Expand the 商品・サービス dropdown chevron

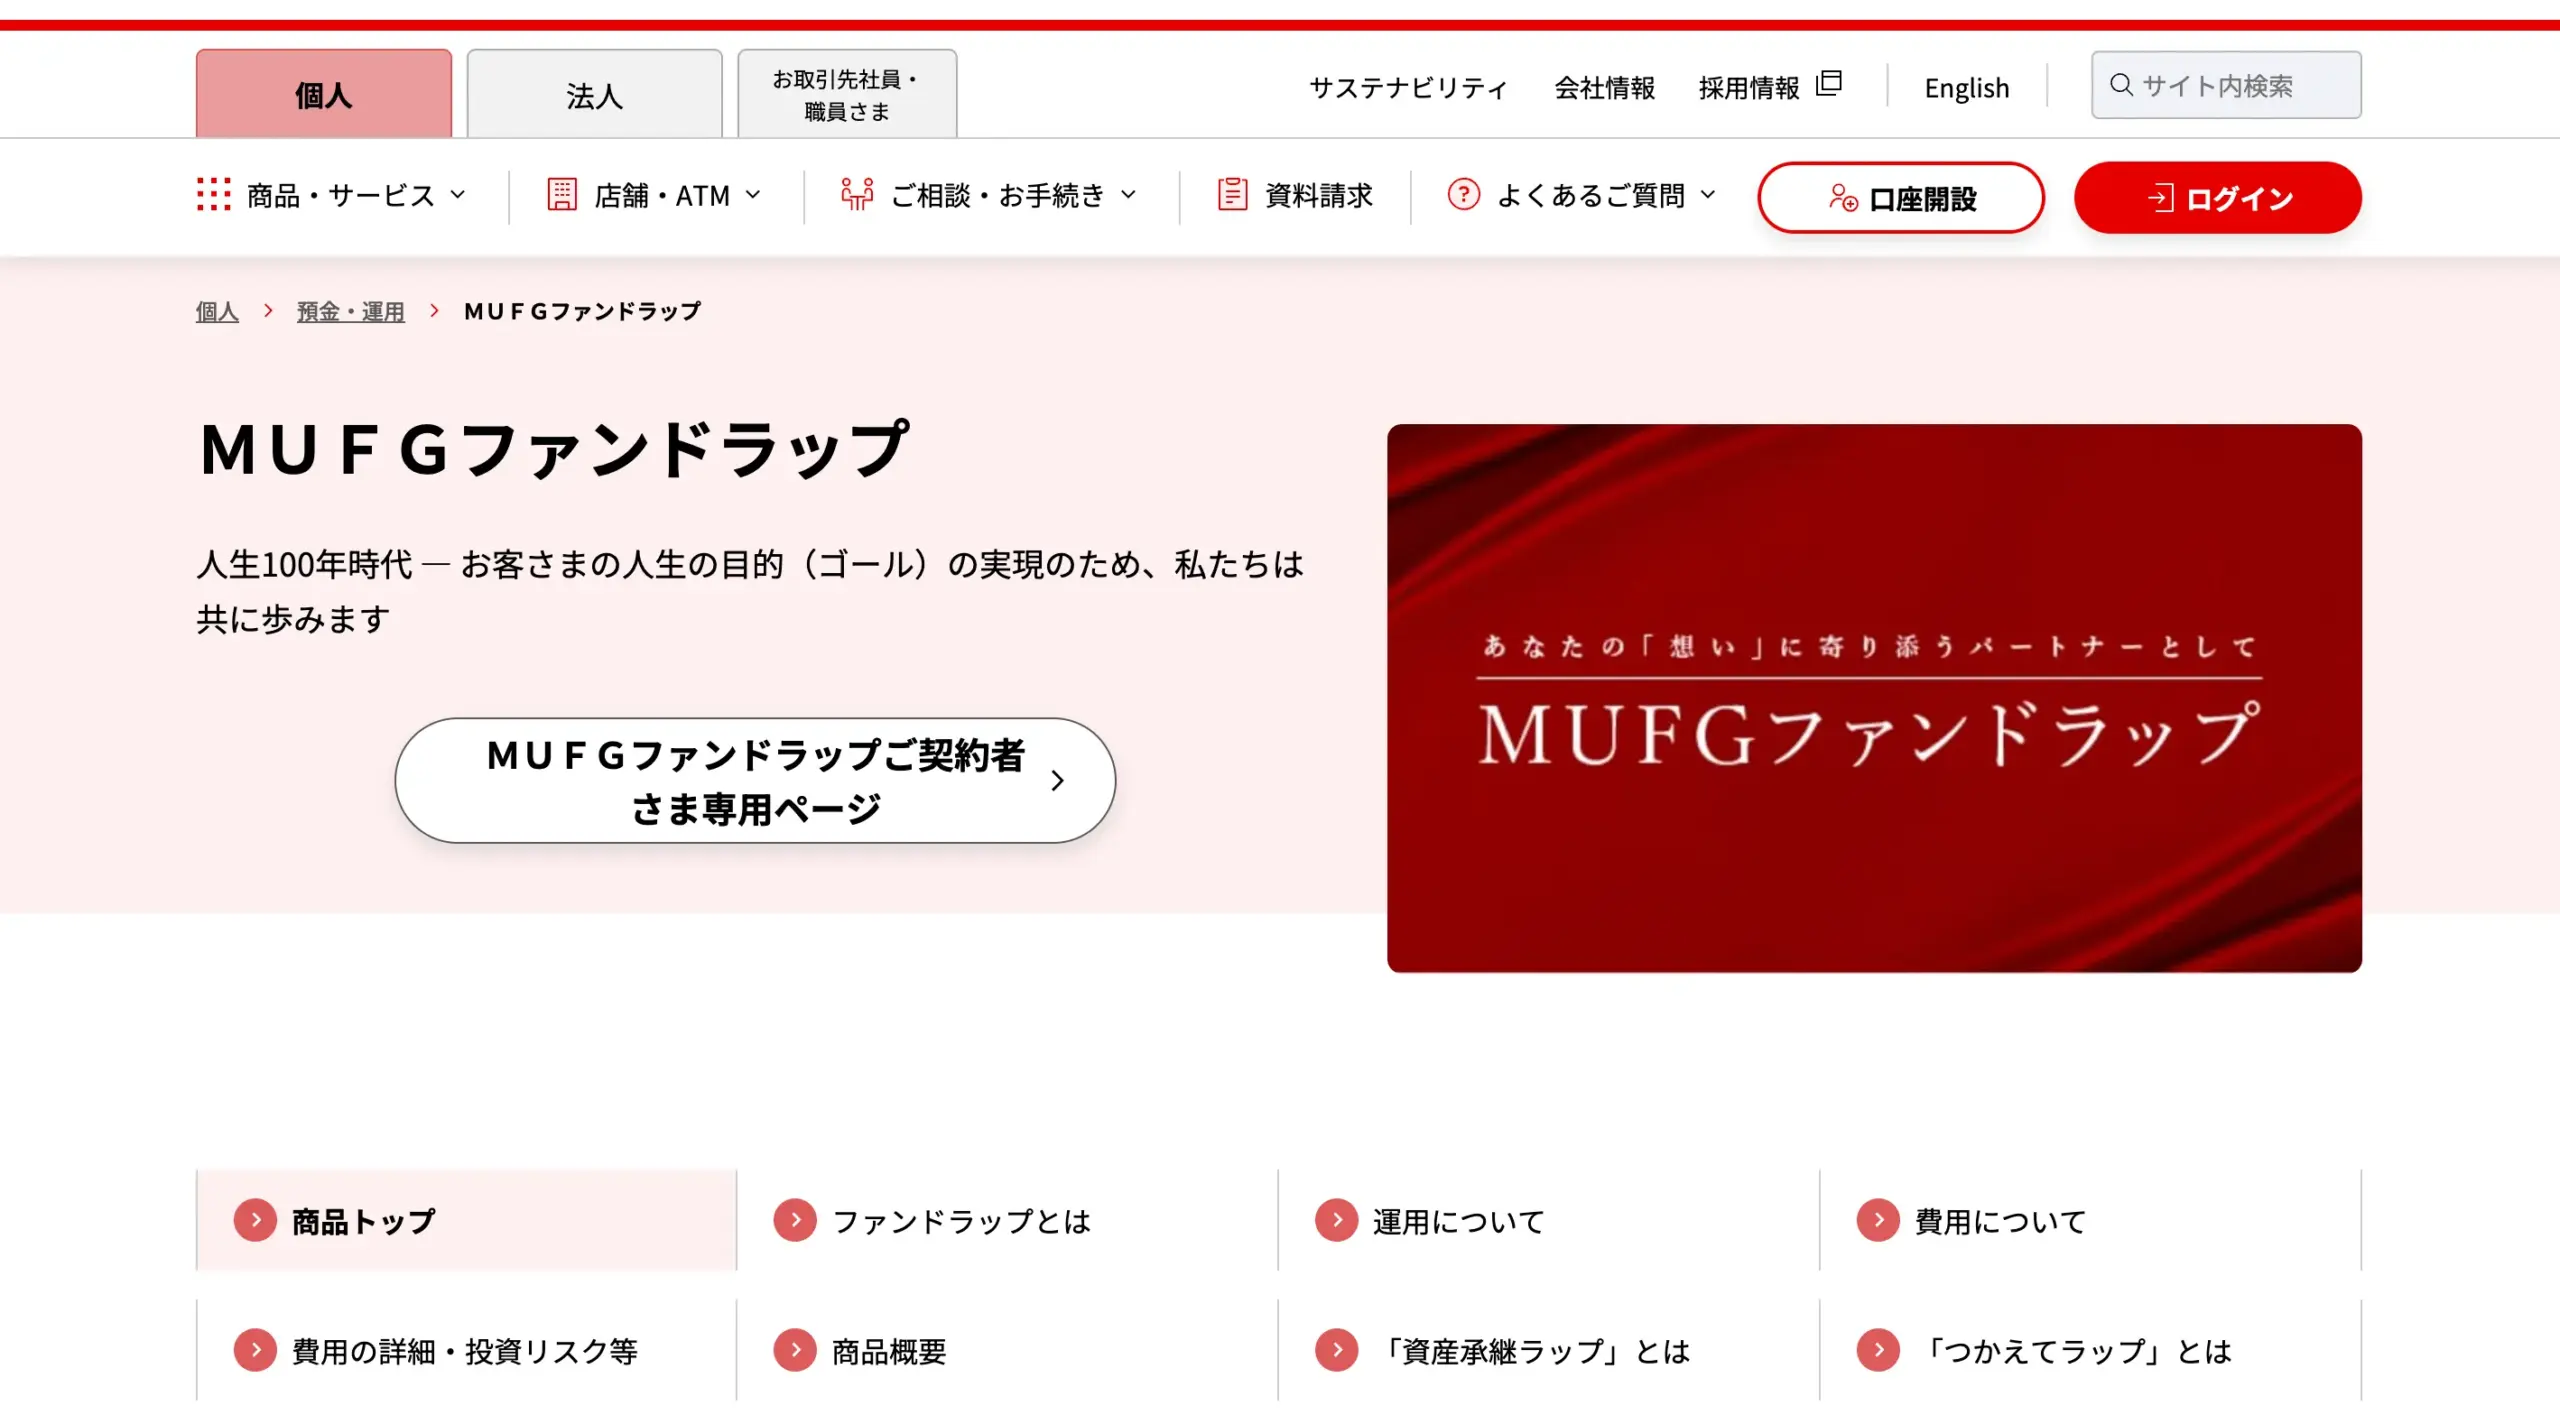pos(458,195)
